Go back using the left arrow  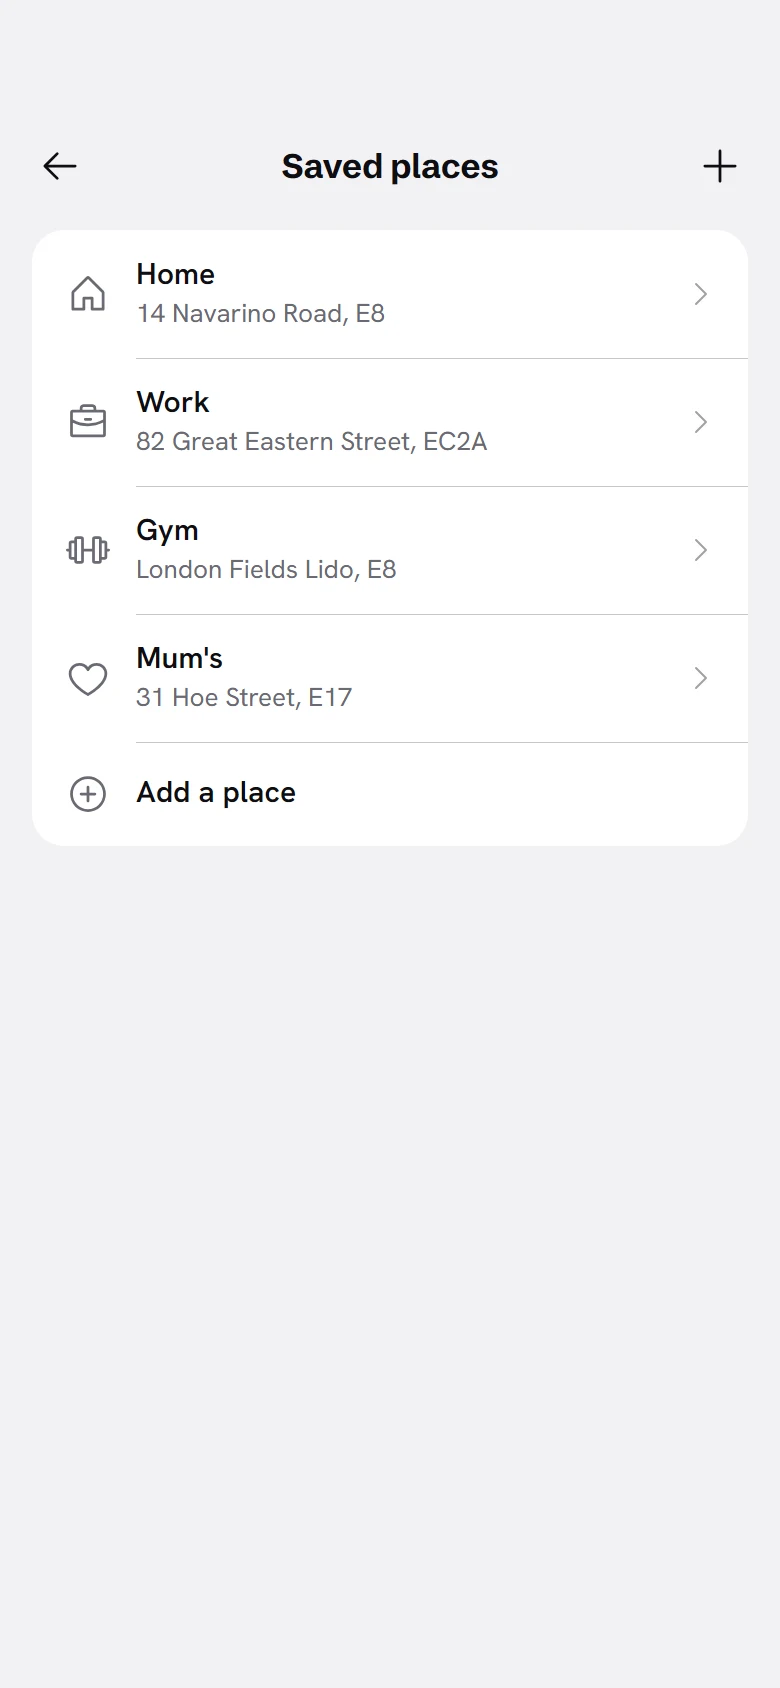[x=60, y=166]
